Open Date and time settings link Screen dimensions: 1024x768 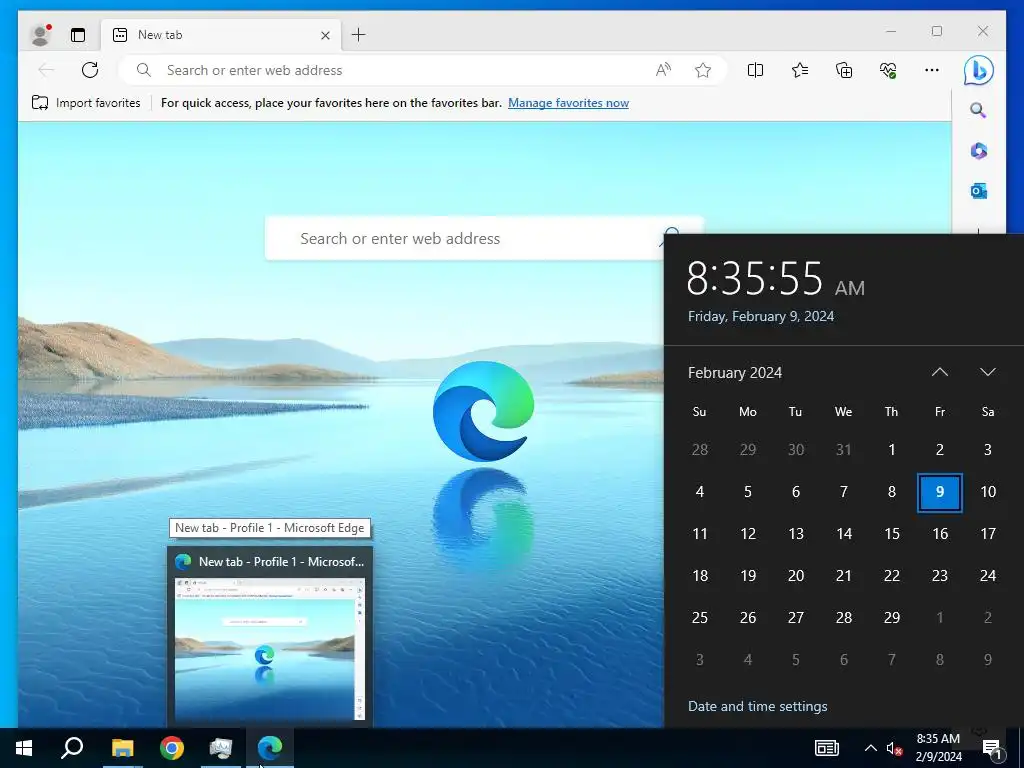click(758, 706)
